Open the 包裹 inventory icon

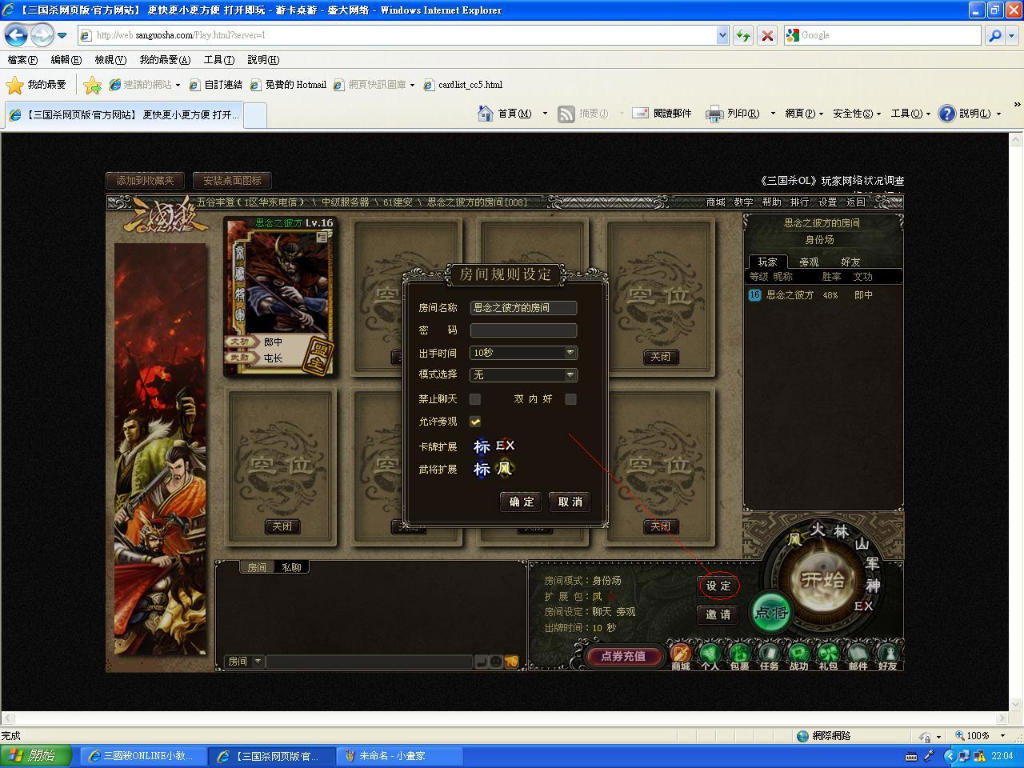point(739,656)
